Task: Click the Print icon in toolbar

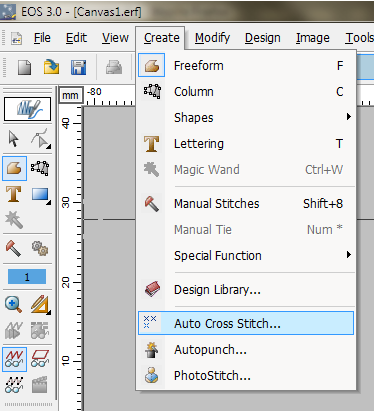Action: coord(114,67)
